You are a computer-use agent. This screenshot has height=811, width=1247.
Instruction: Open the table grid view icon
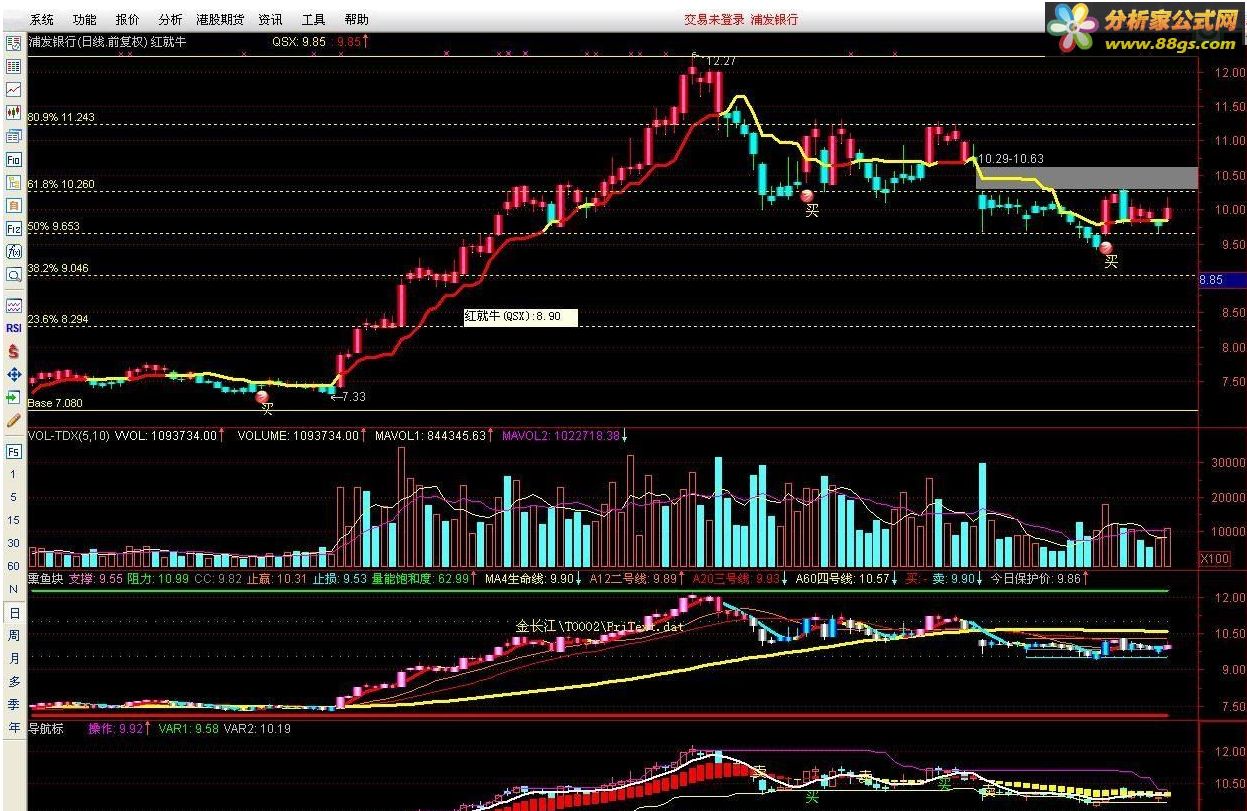click(x=14, y=66)
